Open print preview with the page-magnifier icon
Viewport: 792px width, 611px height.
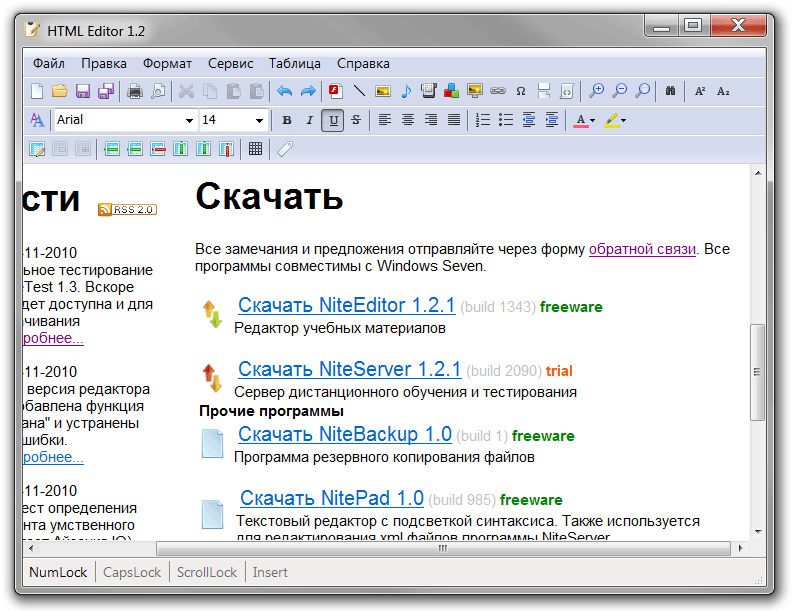click(158, 91)
